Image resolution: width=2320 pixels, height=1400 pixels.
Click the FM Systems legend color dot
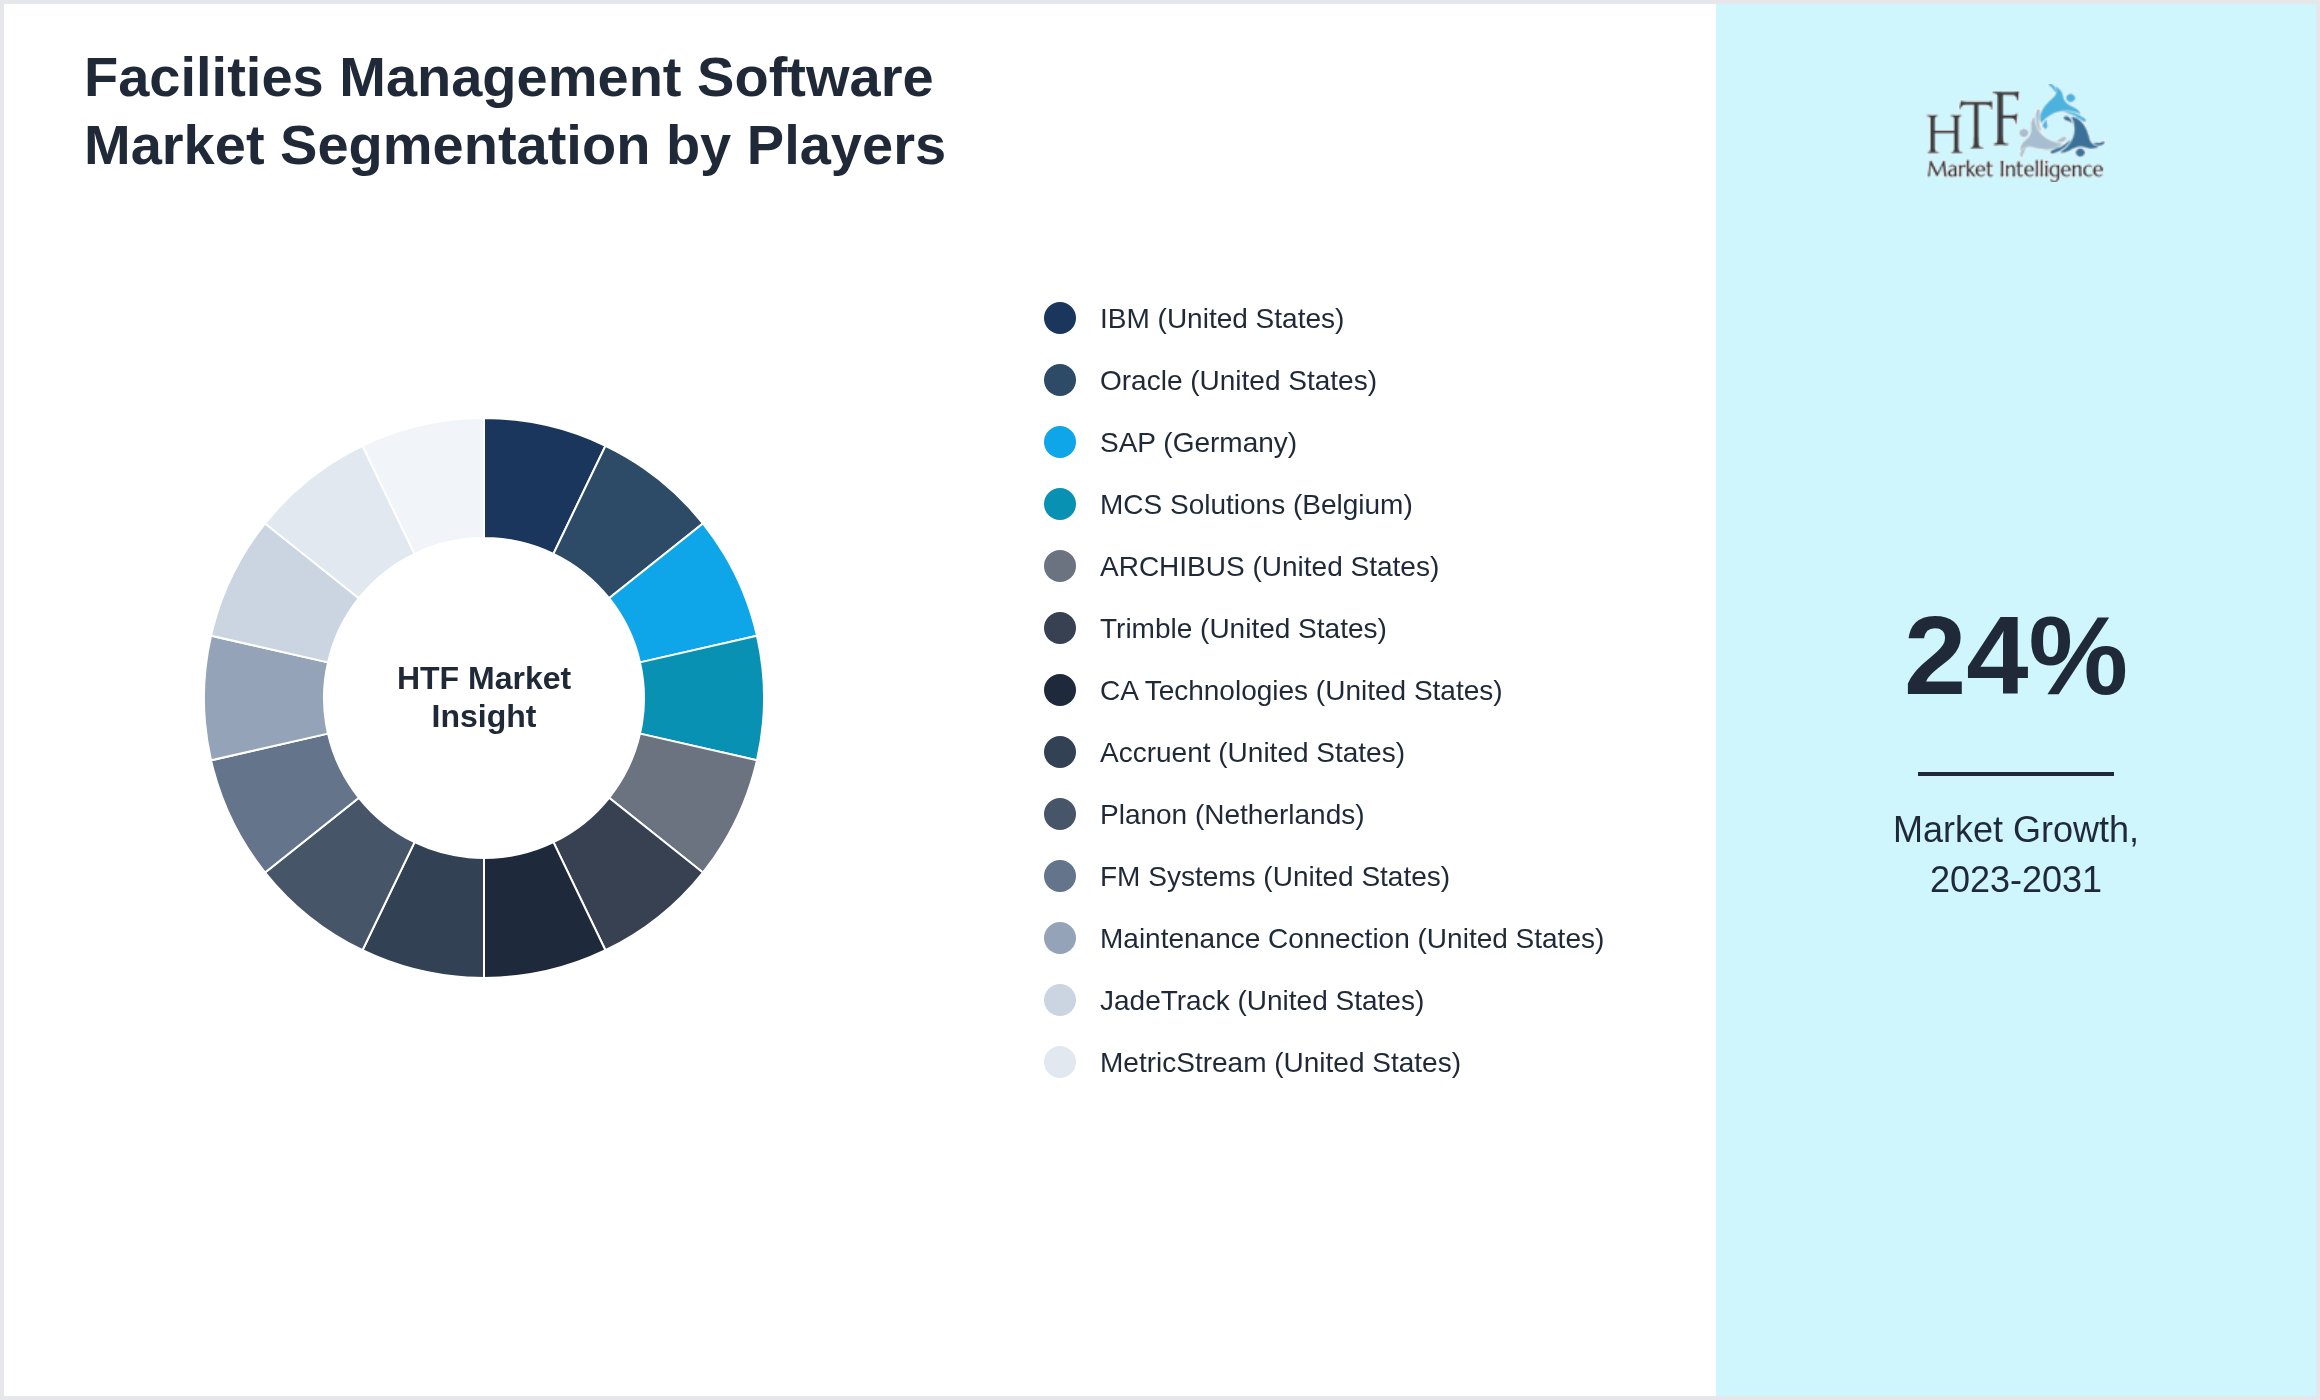coord(1060,876)
